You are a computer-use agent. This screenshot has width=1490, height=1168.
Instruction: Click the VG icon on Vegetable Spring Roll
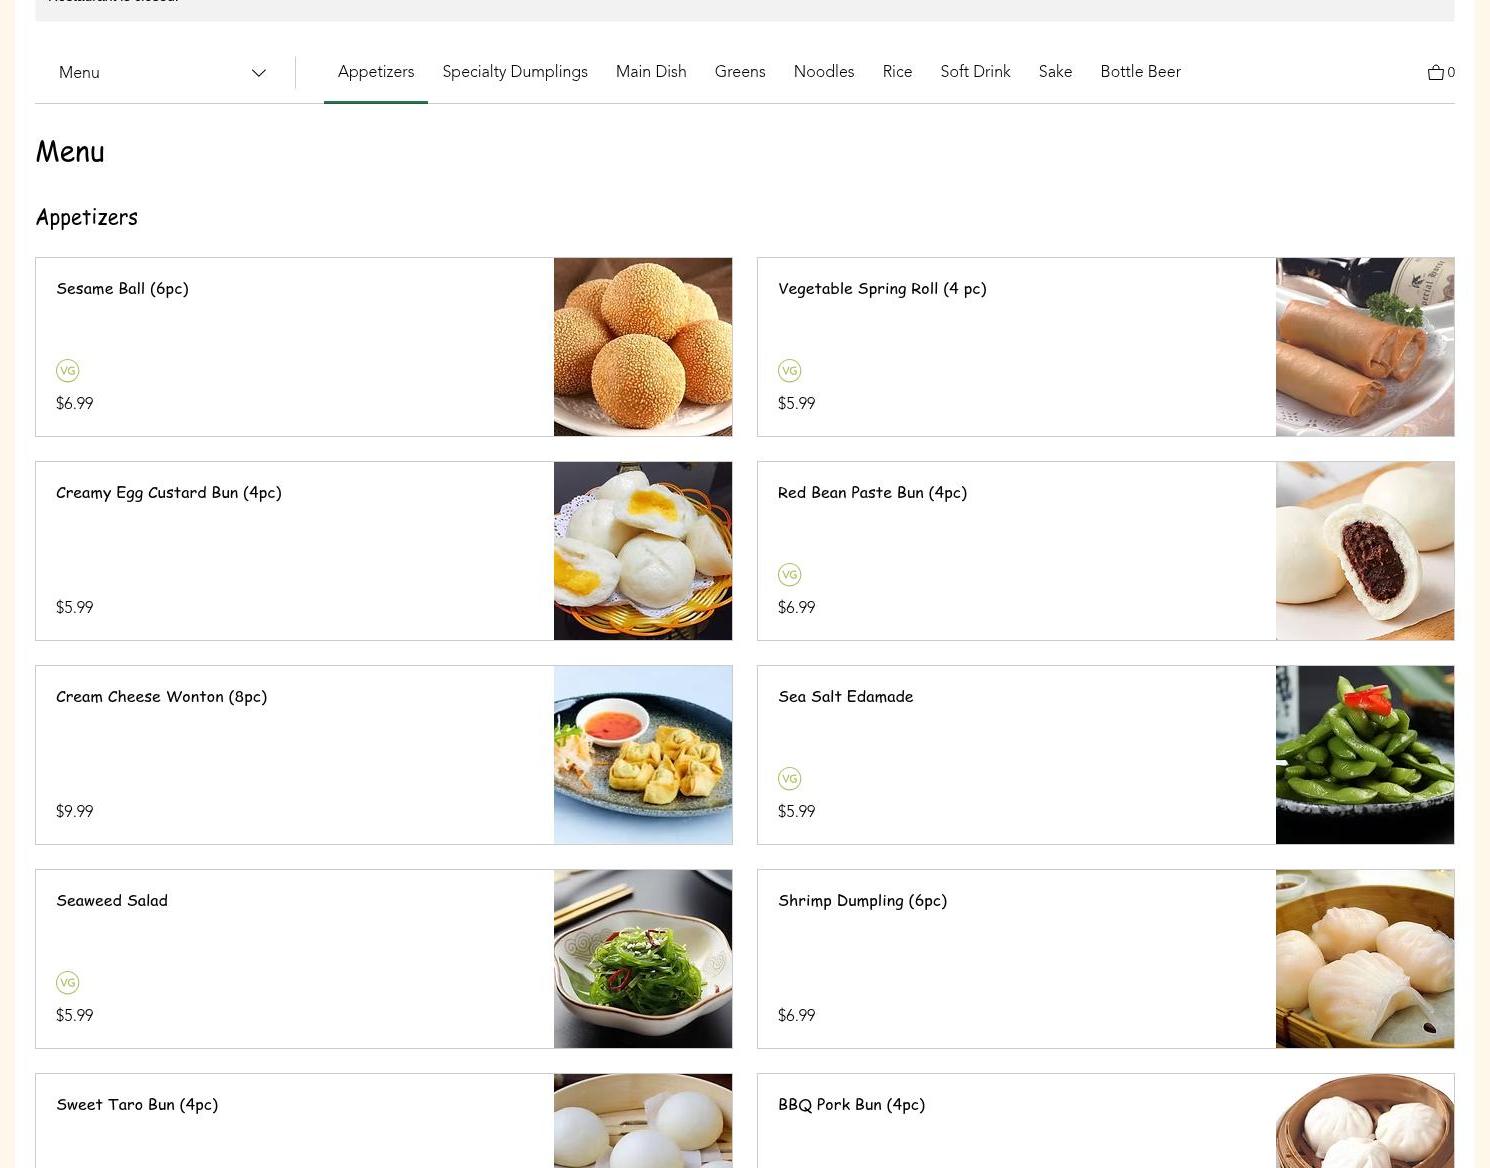click(x=789, y=371)
